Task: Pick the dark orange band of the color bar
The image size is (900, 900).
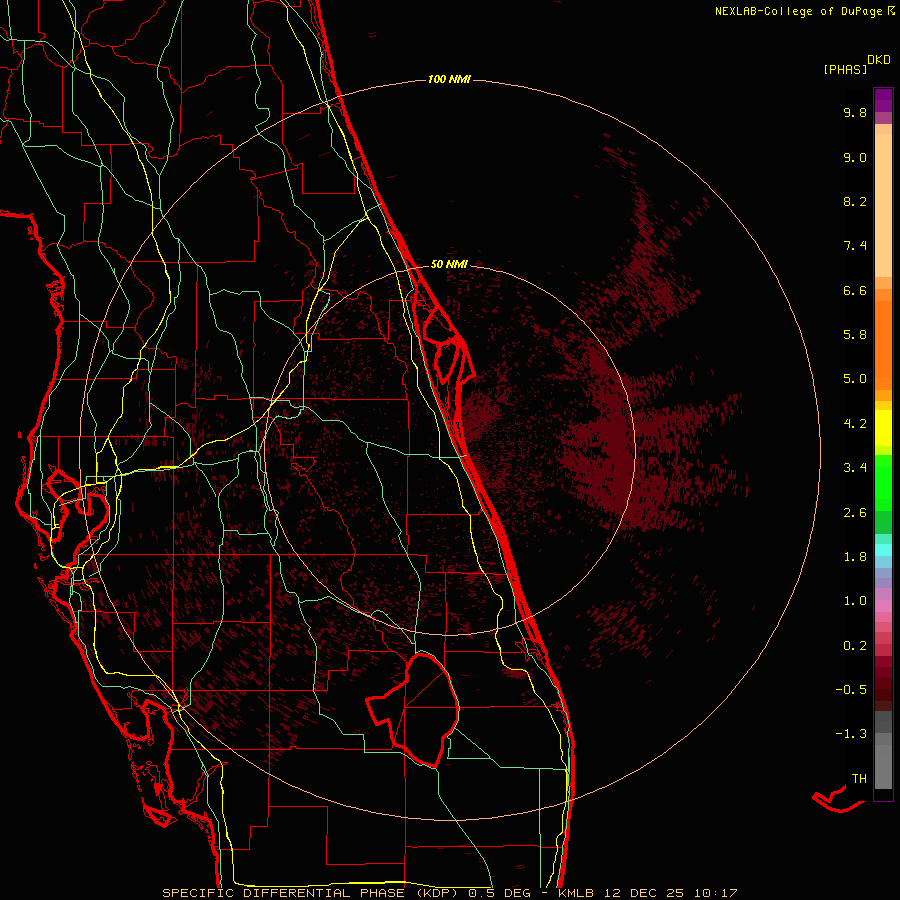Action: (883, 346)
